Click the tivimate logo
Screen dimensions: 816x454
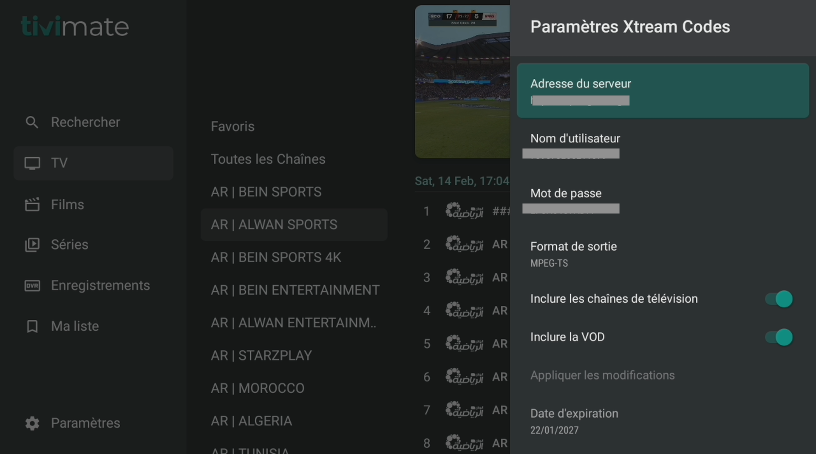click(75, 27)
